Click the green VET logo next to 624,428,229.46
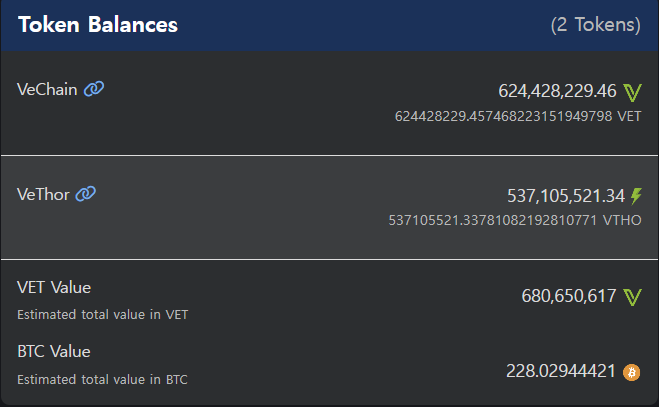 (x=632, y=92)
